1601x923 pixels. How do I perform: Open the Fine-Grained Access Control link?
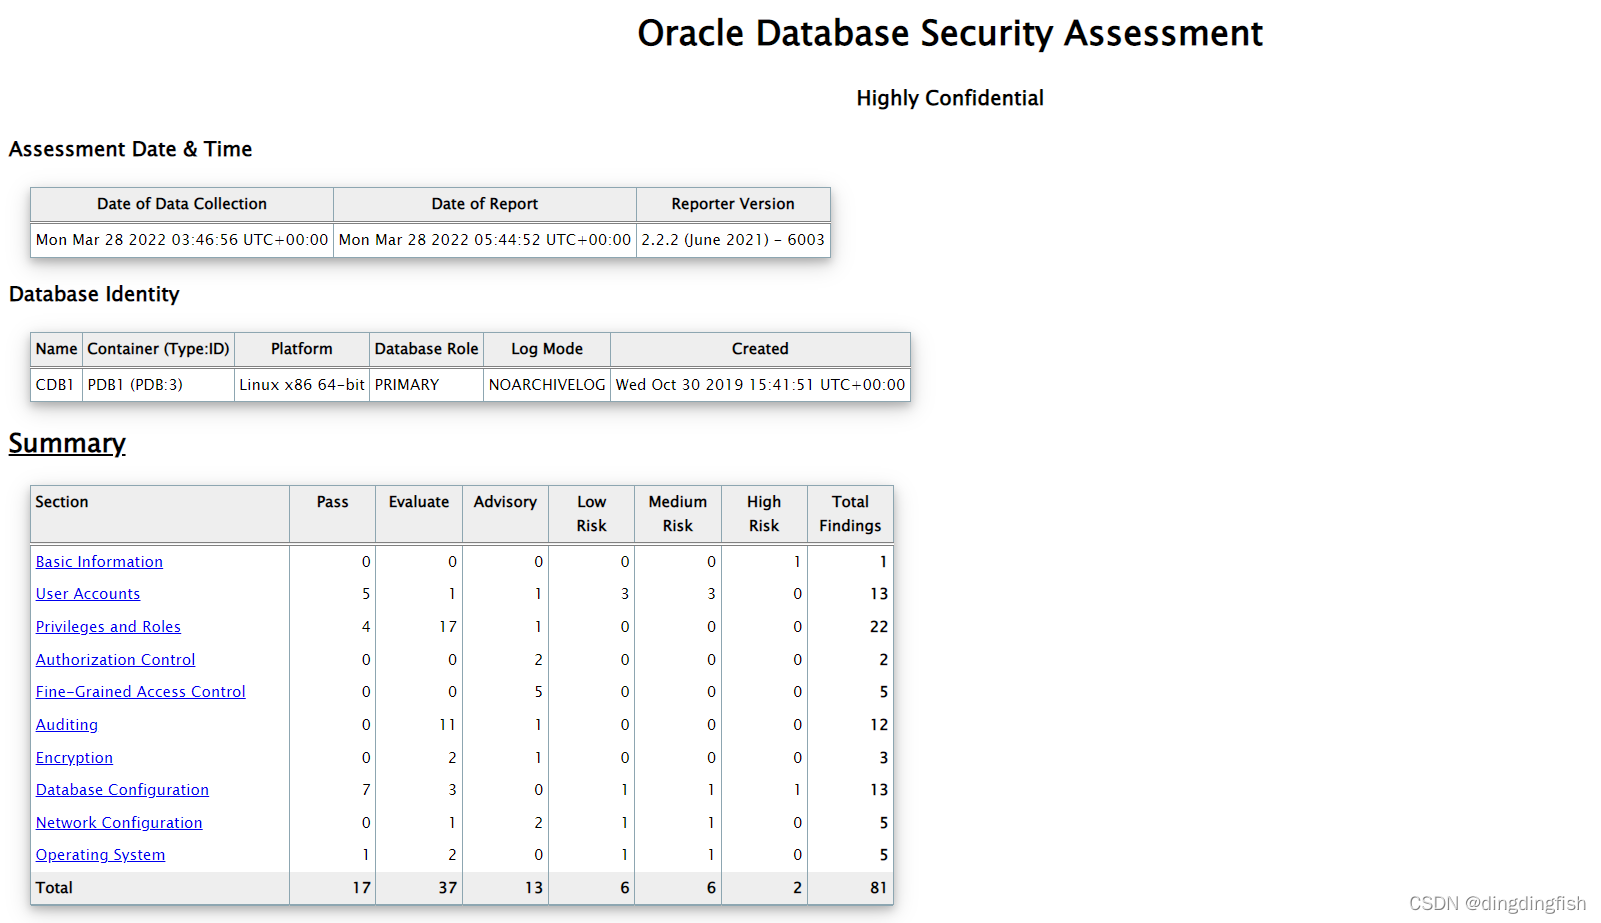(140, 692)
